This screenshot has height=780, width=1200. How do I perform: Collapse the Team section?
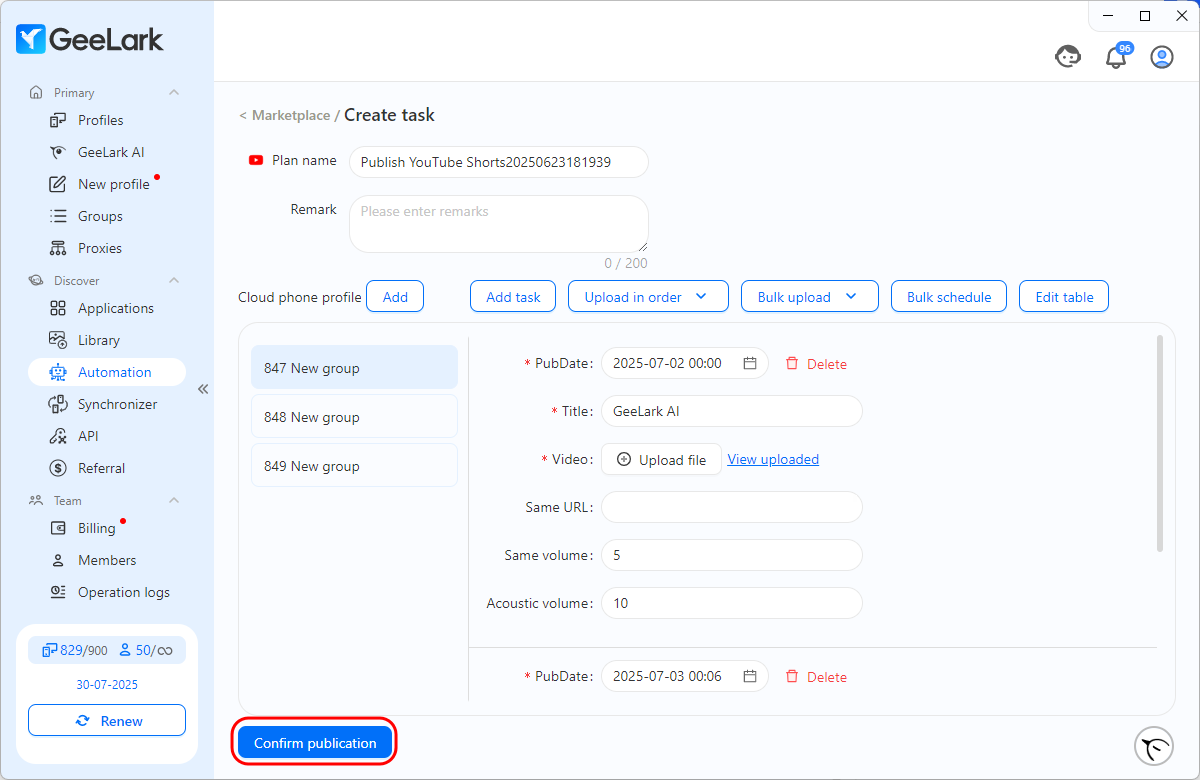click(174, 500)
